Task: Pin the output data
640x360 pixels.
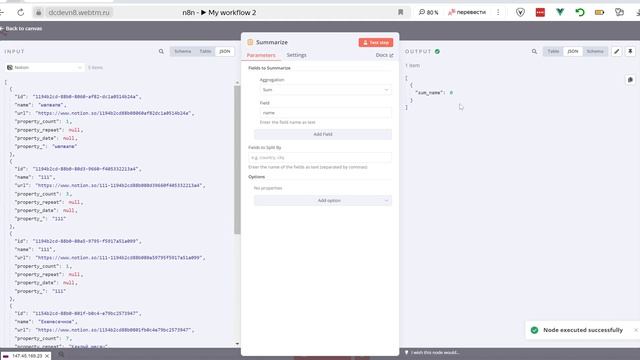Action: pos(630,51)
